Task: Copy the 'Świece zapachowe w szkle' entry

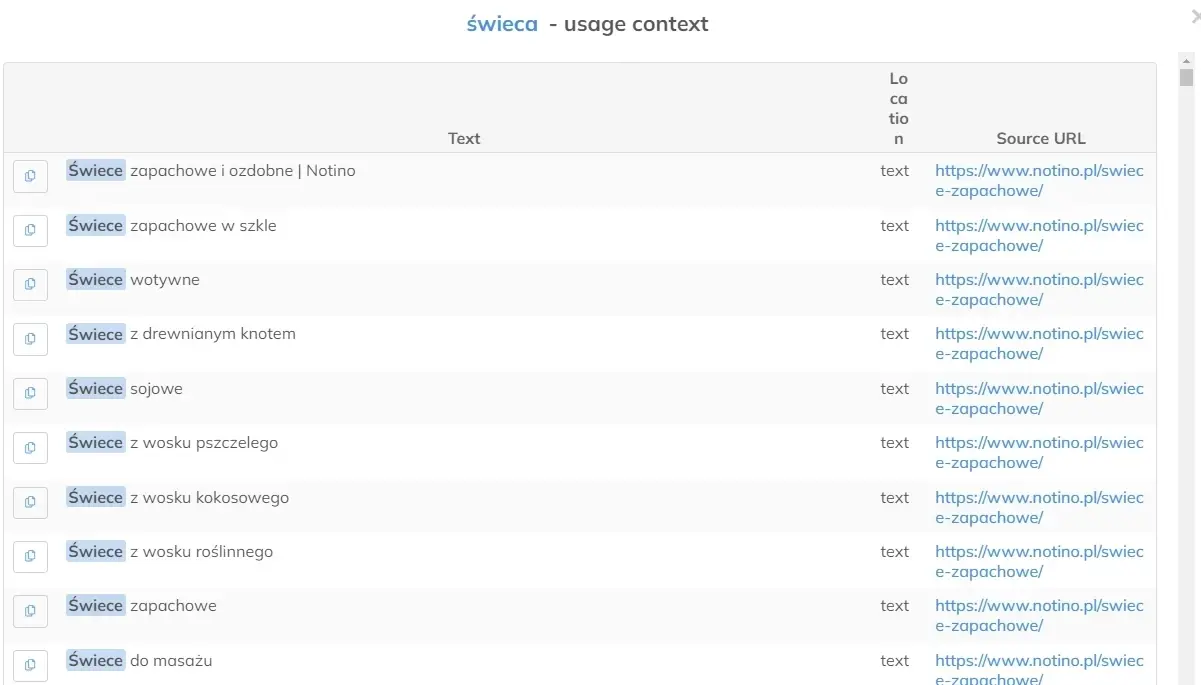Action: pyautogui.click(x=30, y=230)
